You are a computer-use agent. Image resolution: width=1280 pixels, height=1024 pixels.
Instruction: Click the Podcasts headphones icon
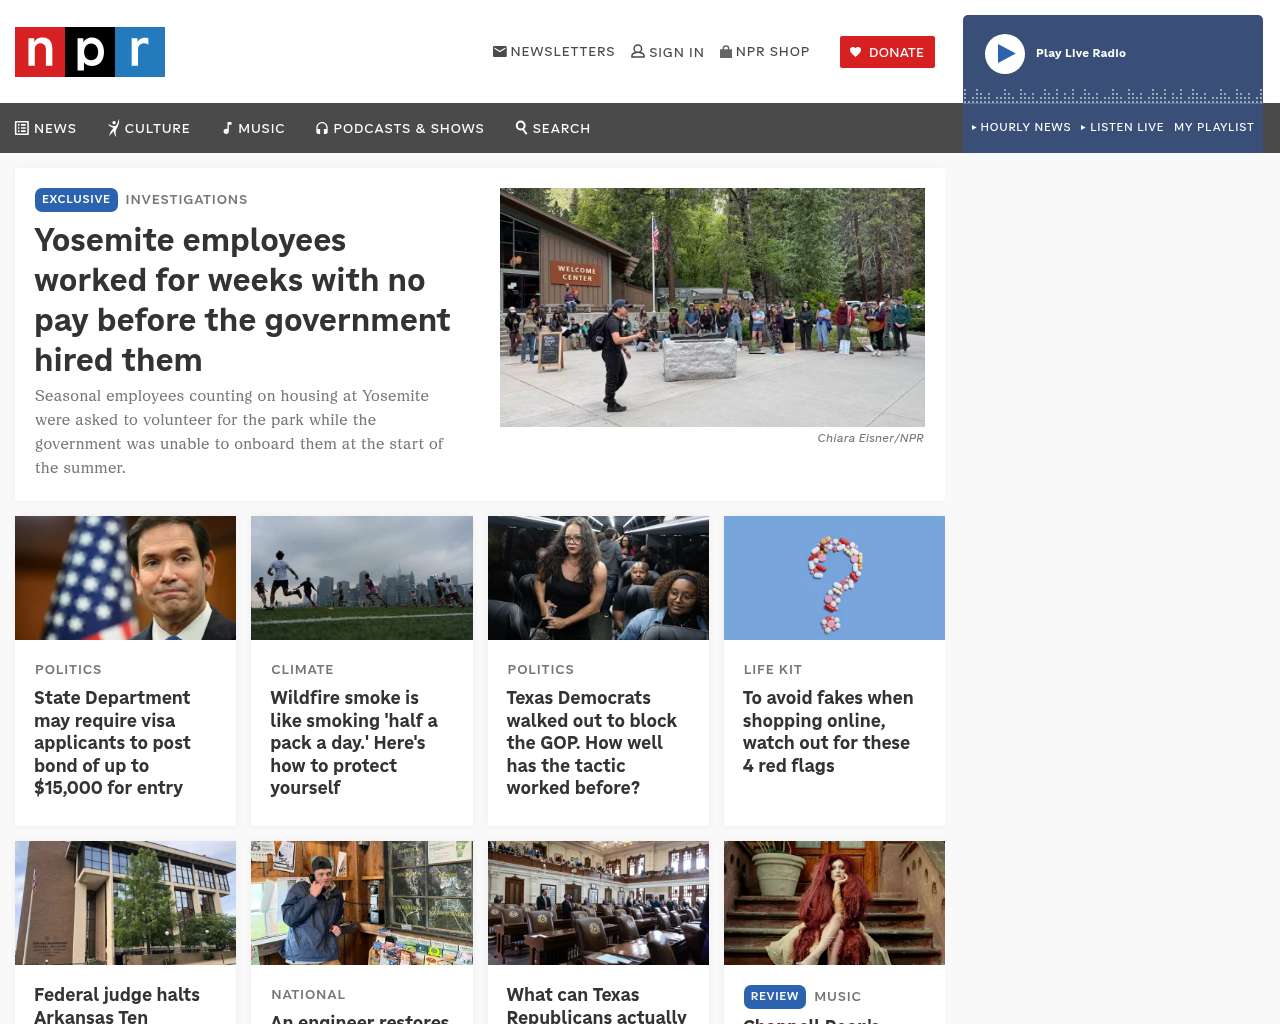(322, 128)
